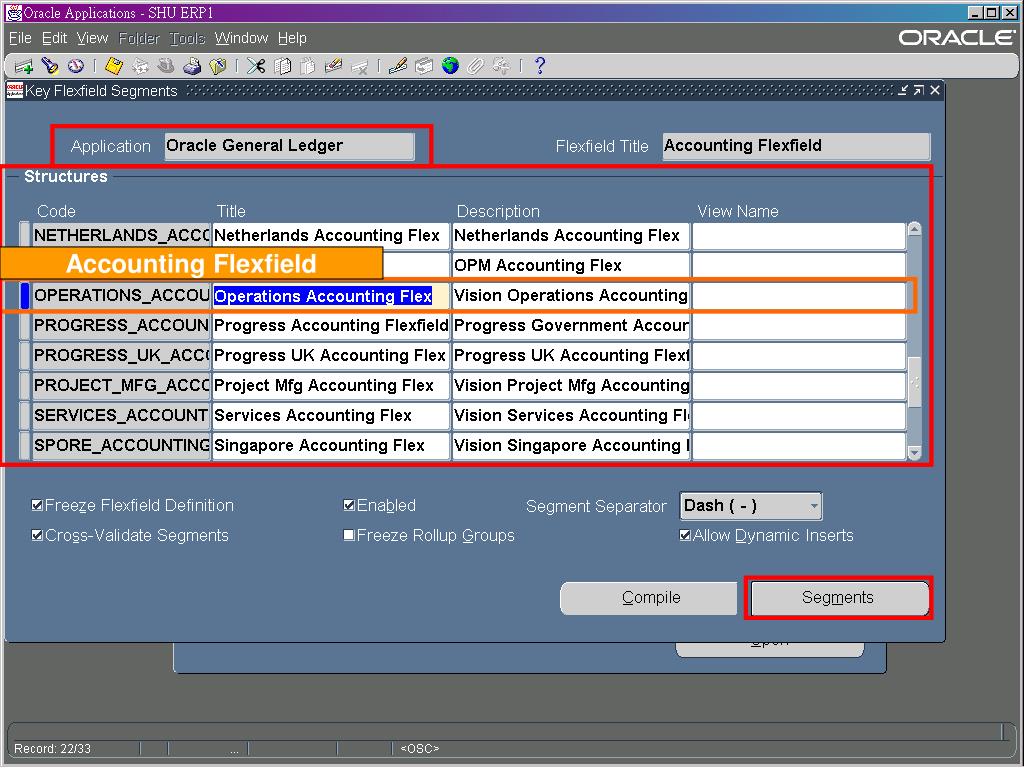Click description Progress Government Accoun
Image resolution: width=1024 pixels, height=768 pixels.
[571, 326]
